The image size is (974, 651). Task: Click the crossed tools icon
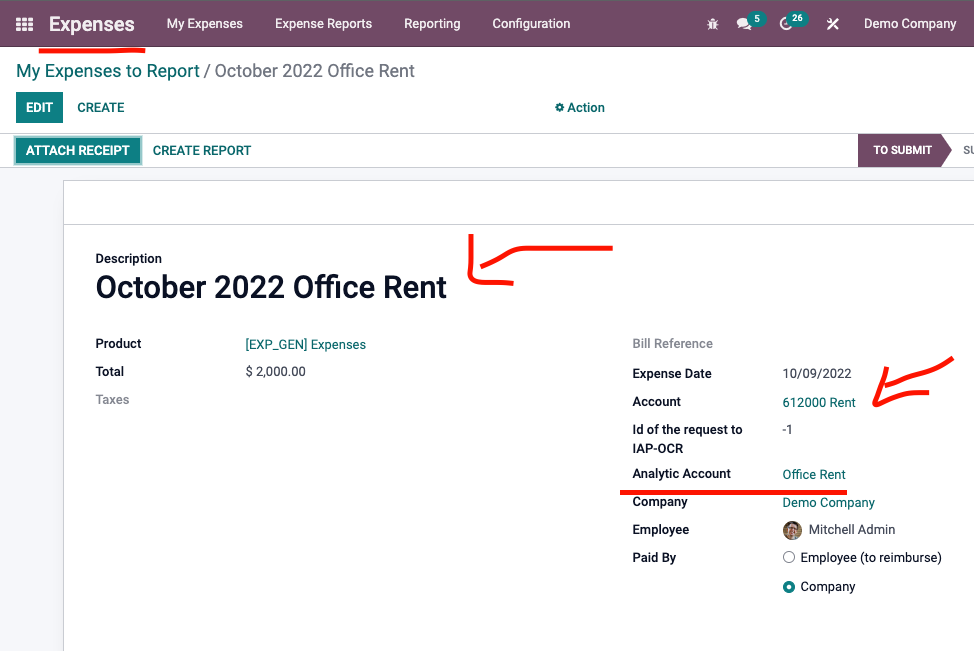[832, 24]
